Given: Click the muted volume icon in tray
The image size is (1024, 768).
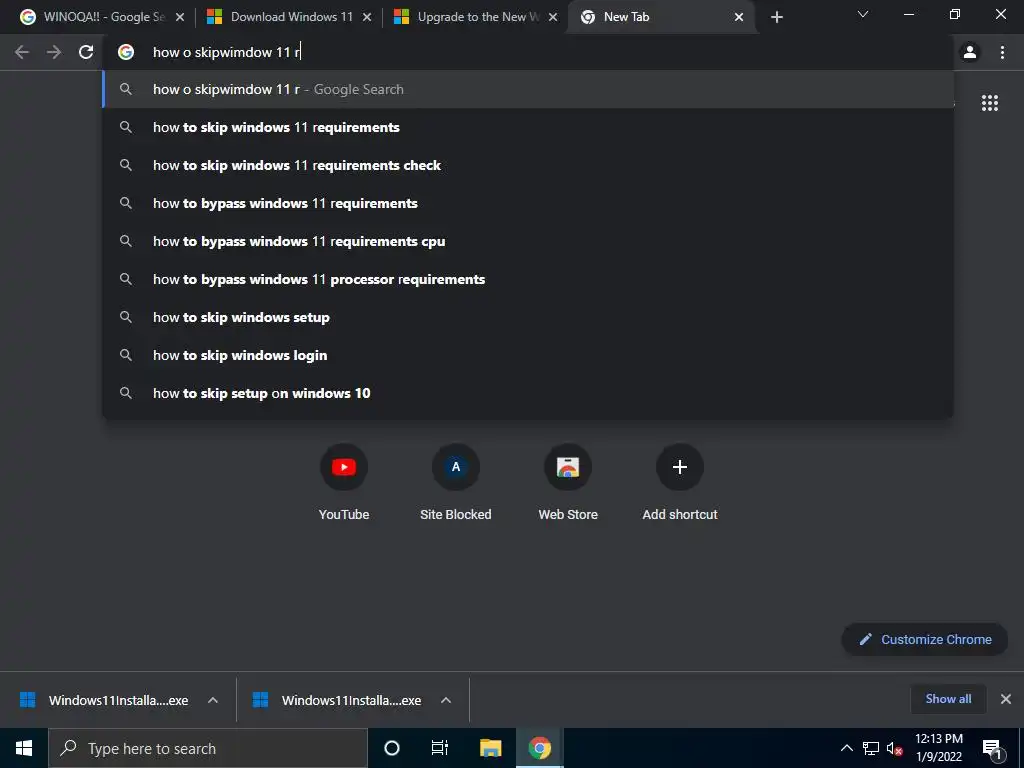Looking at the screenshot, I should (895, 748).
